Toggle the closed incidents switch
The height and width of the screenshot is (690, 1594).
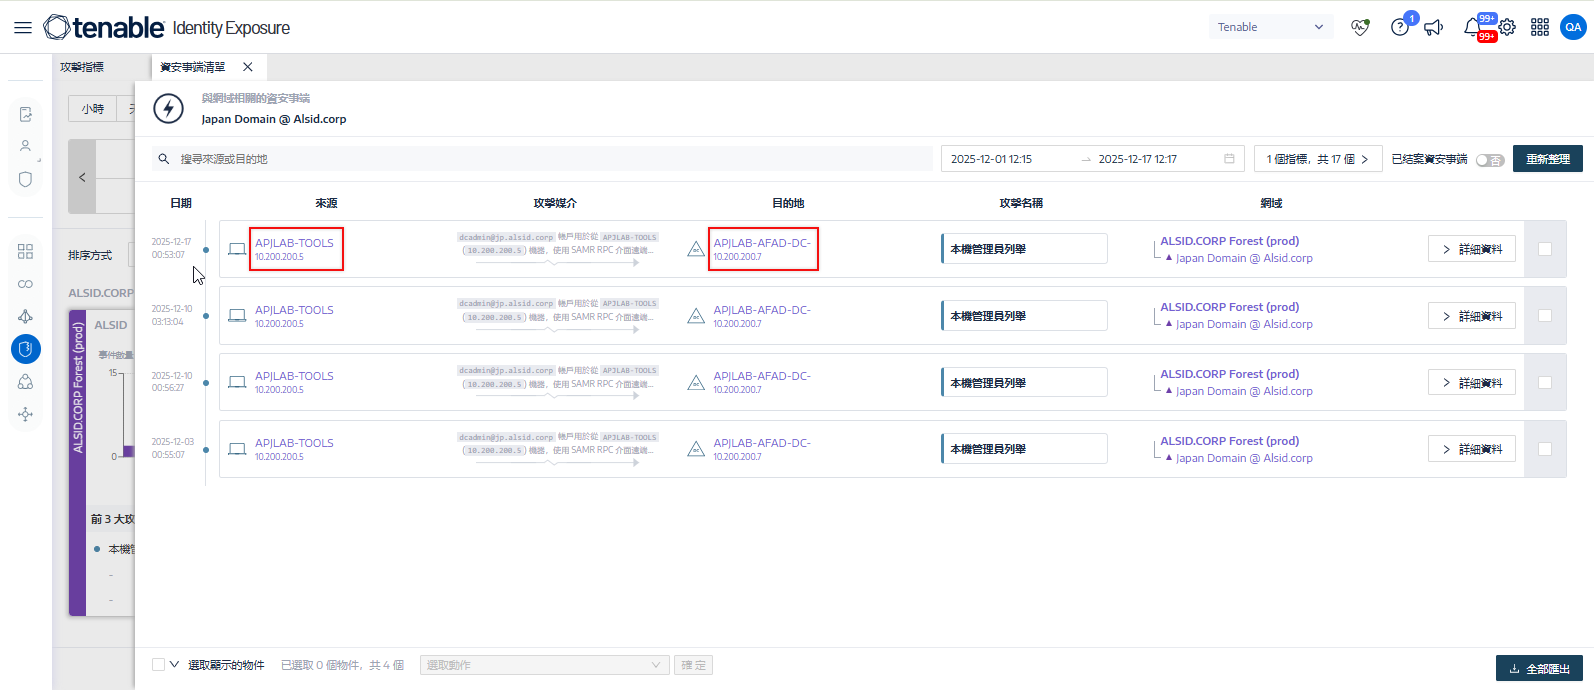coord(1489,160)
